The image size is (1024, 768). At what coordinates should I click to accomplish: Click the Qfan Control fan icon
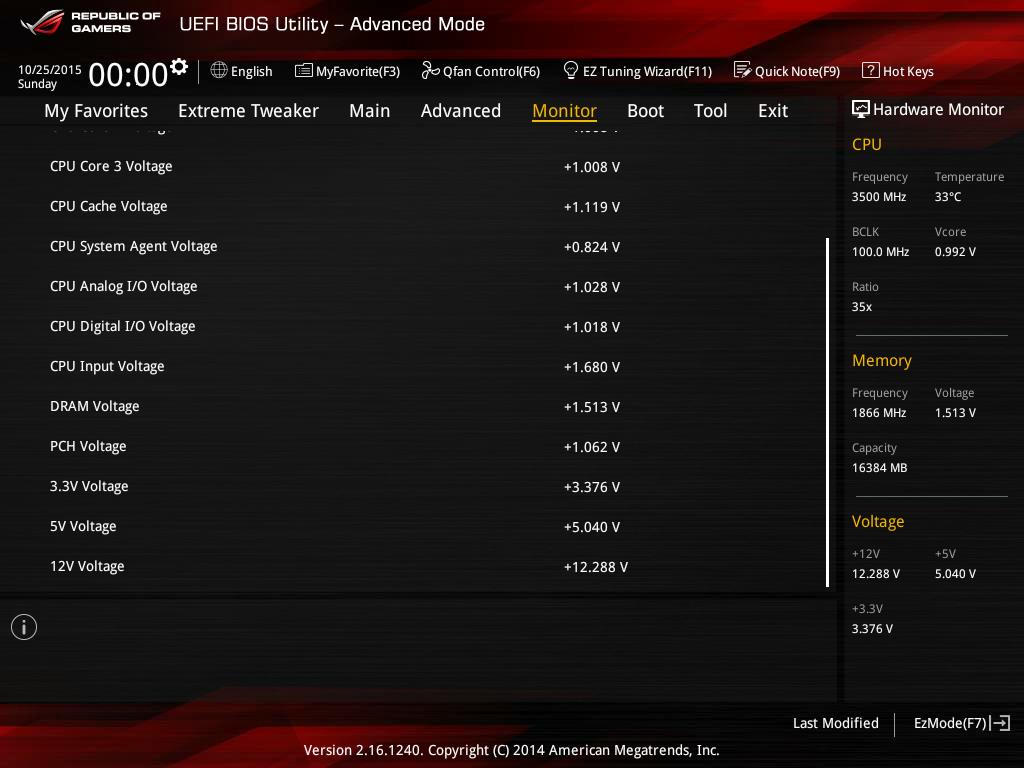[430, 70]
